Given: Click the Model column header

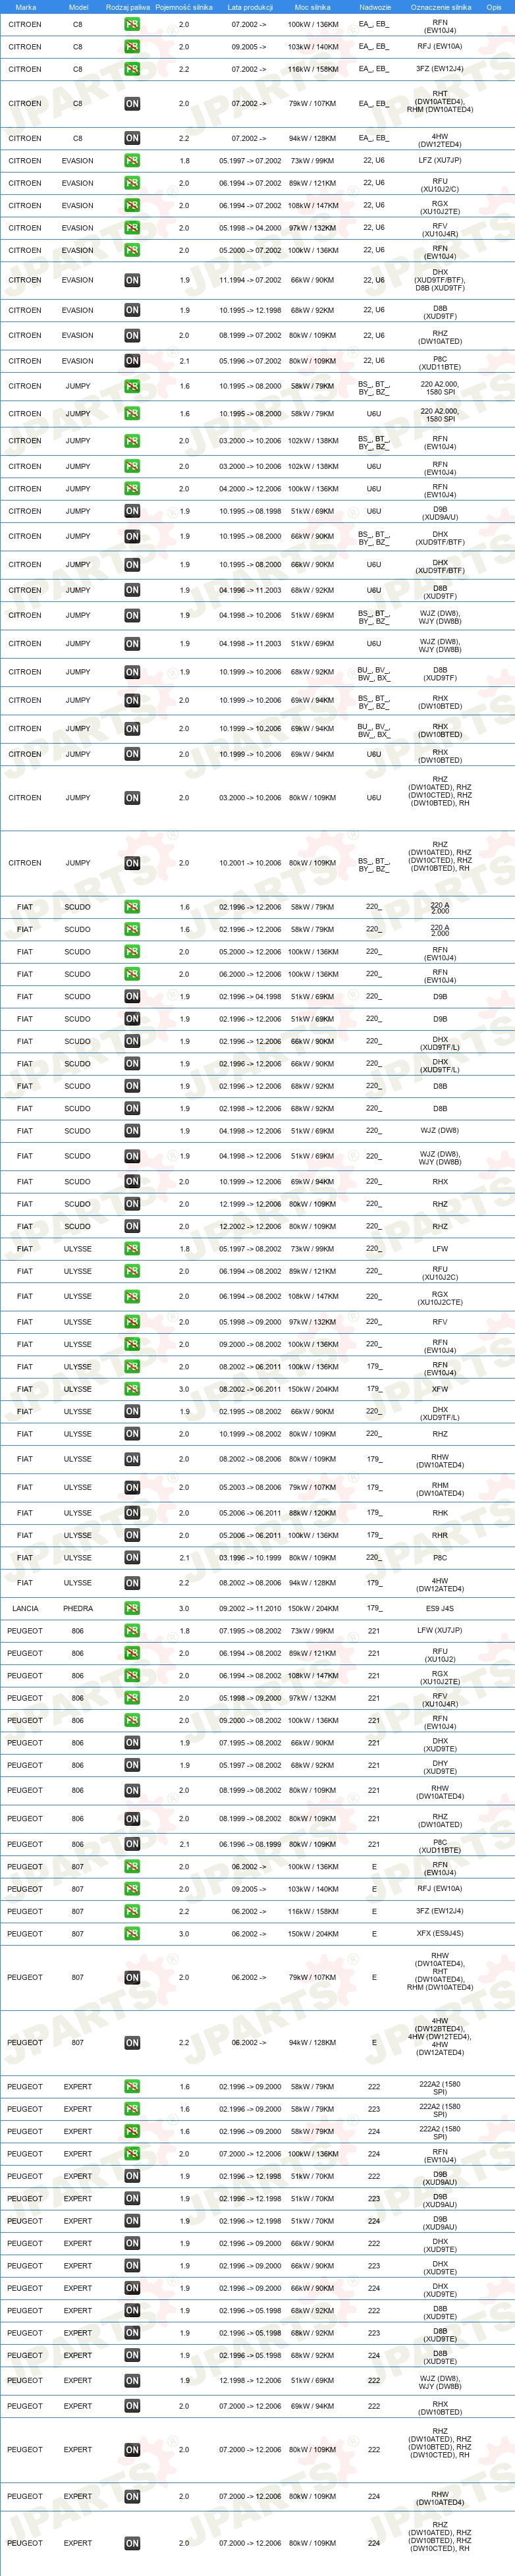Looking at the screenshot, I should coord(78,7).
